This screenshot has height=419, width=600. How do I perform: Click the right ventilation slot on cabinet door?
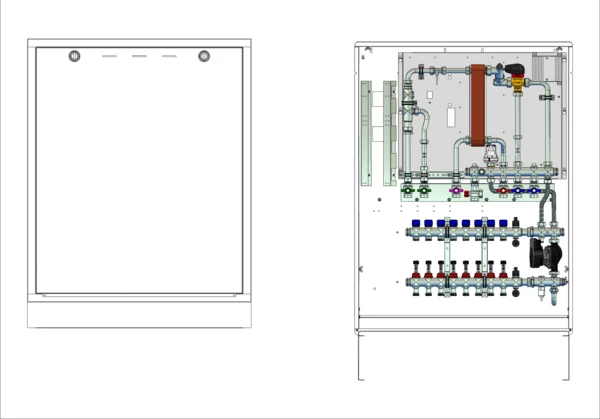[169, 56]
